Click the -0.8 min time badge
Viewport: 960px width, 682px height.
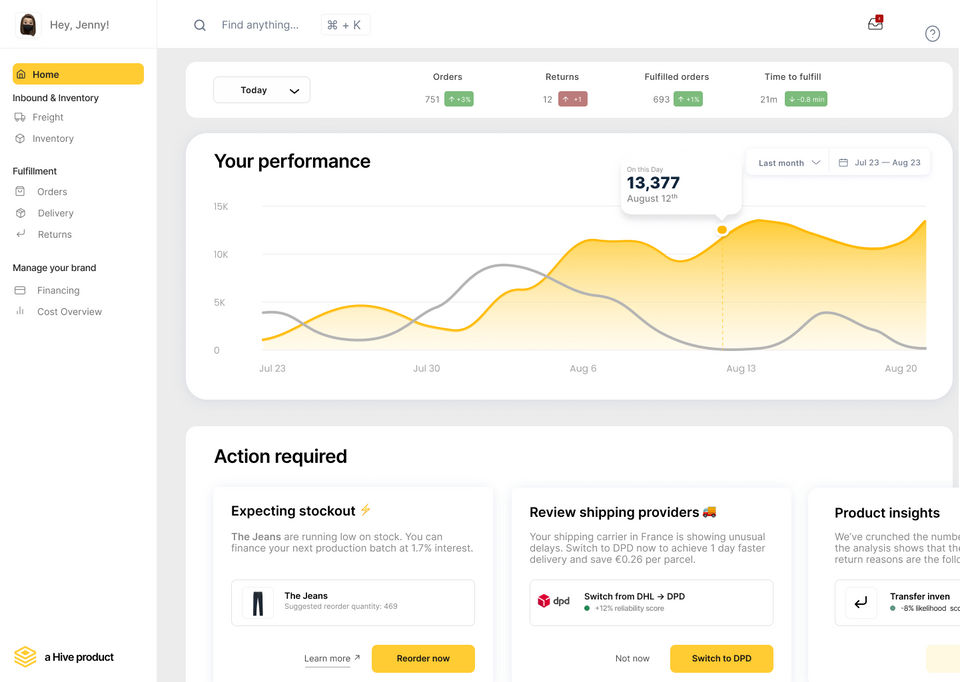point(806,99)
